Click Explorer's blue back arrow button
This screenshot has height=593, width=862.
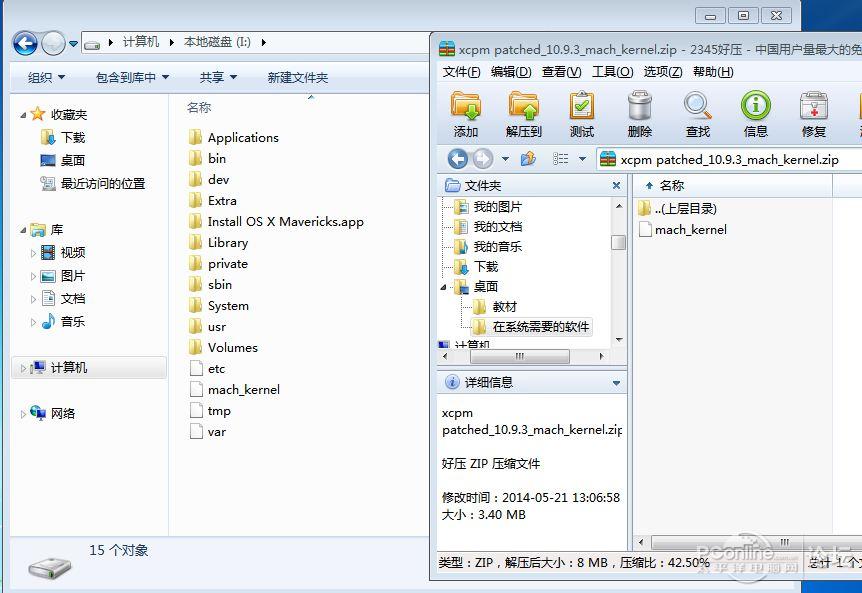pos(25,43)
